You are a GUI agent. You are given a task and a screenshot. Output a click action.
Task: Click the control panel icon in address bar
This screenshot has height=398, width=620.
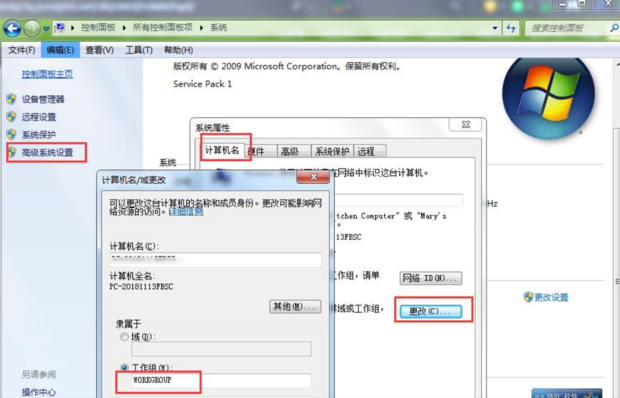coord(60,28)
